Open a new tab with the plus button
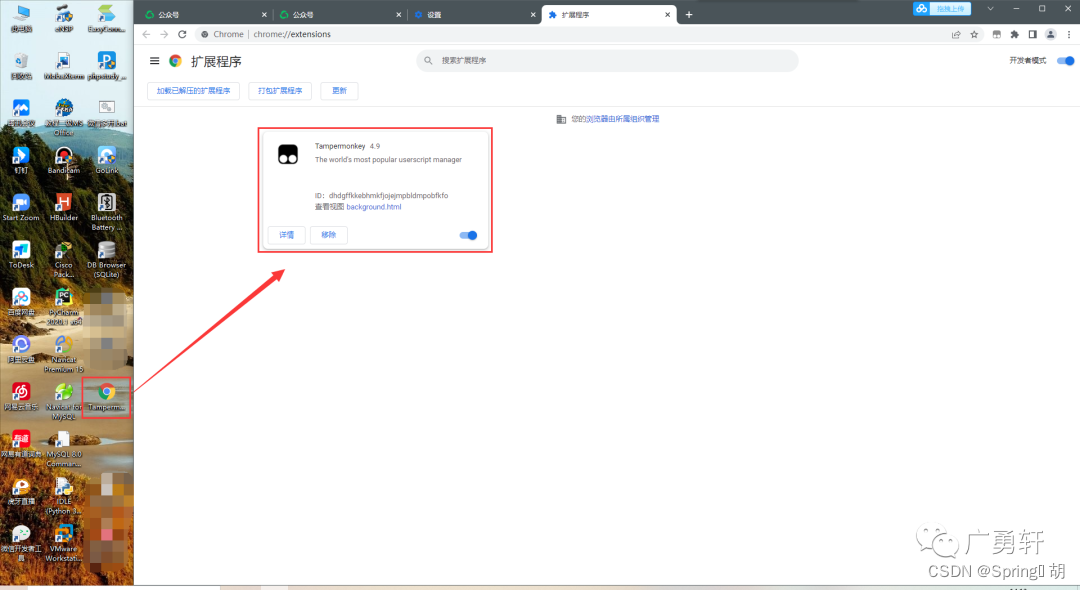This screenshot has width=1080, height=590. click(689, 14)
